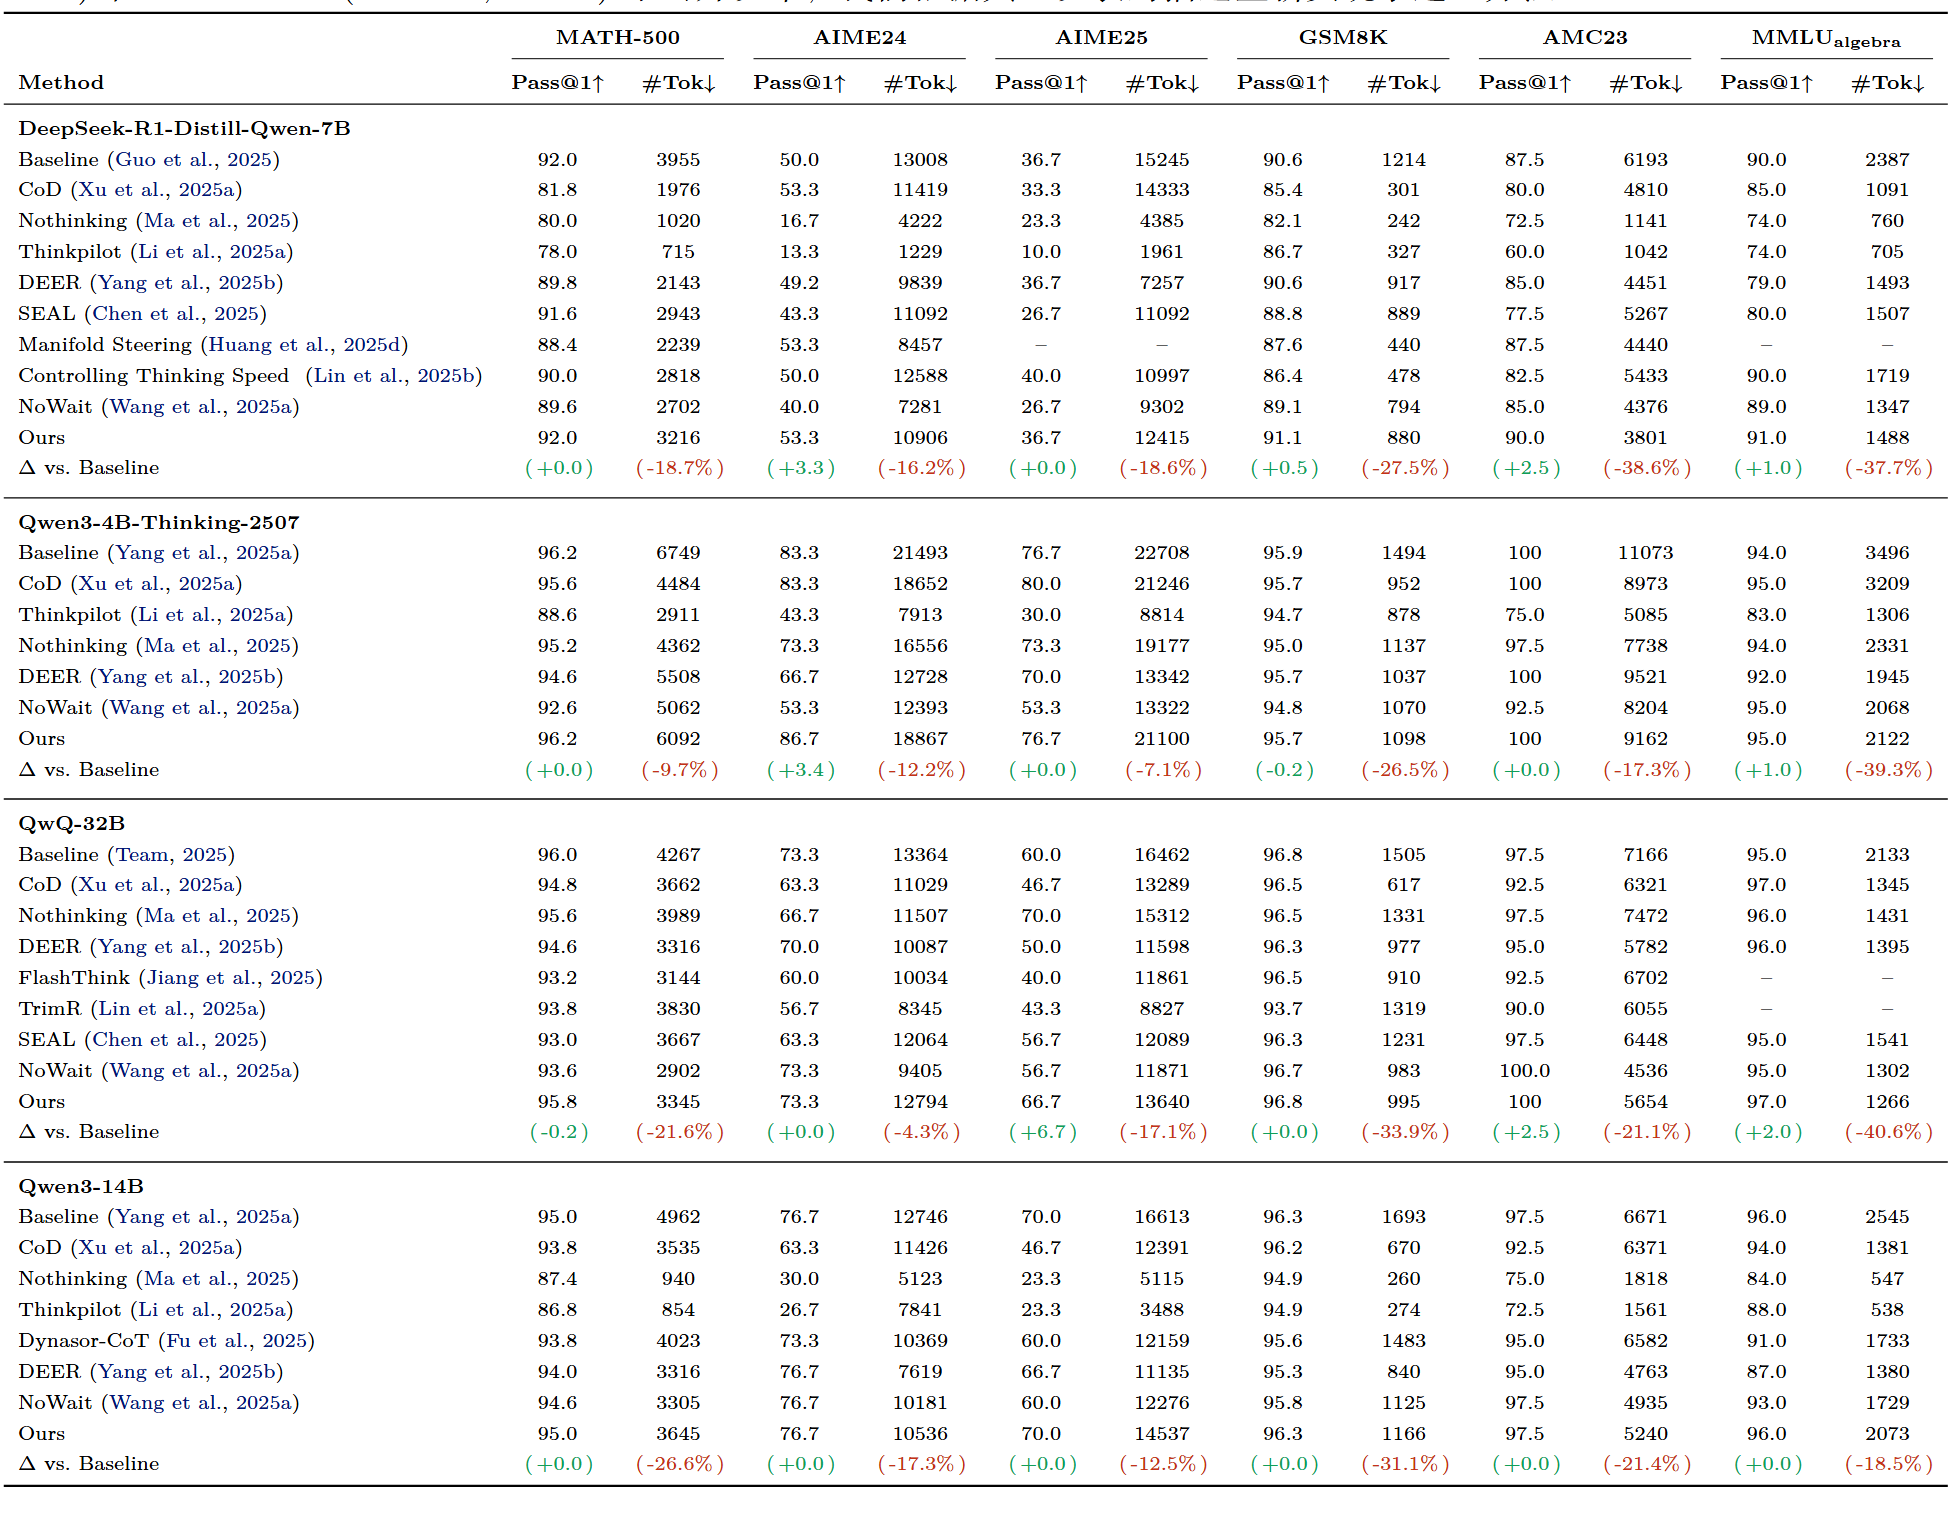Open Ma et al., 2025 in DeepSeek Nothinking row

click(217, 220)
